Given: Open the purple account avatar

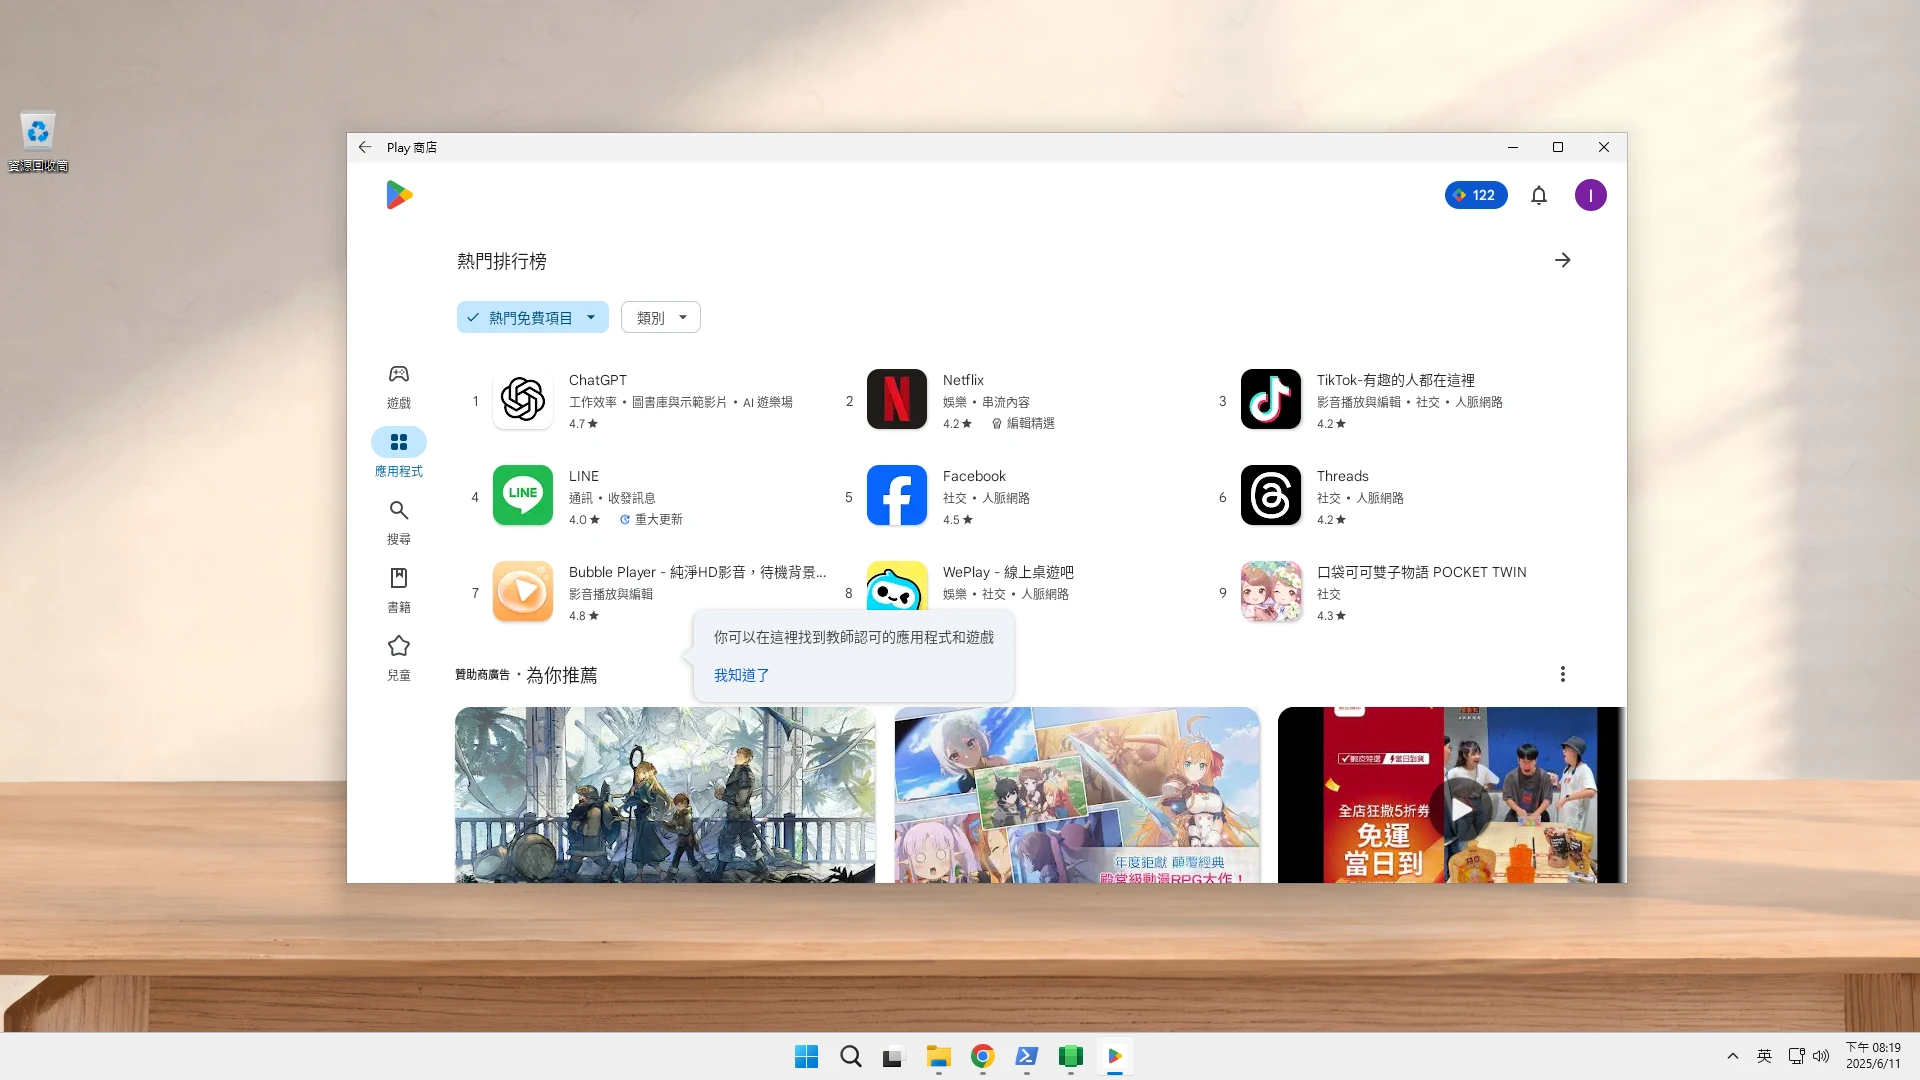Looking at the screenshot, I should click(x=1590, y=195).
